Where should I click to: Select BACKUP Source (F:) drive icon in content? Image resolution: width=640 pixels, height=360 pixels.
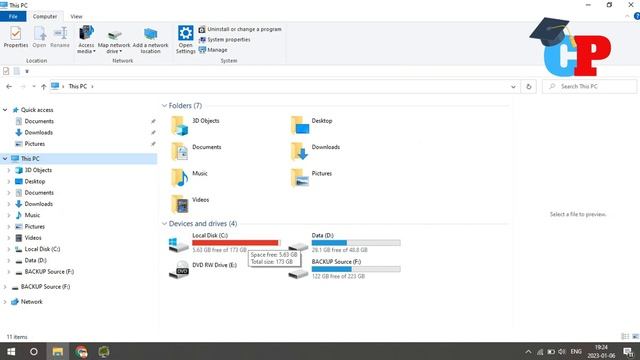pyautogui.click(x=298, y=274)
